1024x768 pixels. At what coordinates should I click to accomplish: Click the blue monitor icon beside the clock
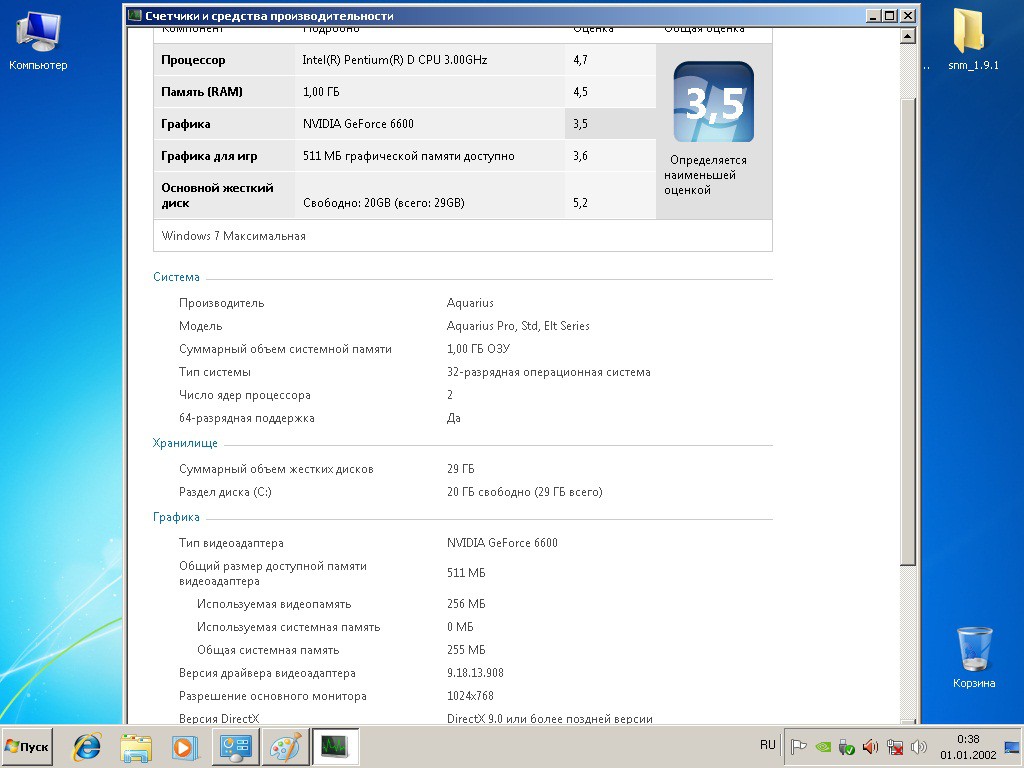pos(1012,747)
